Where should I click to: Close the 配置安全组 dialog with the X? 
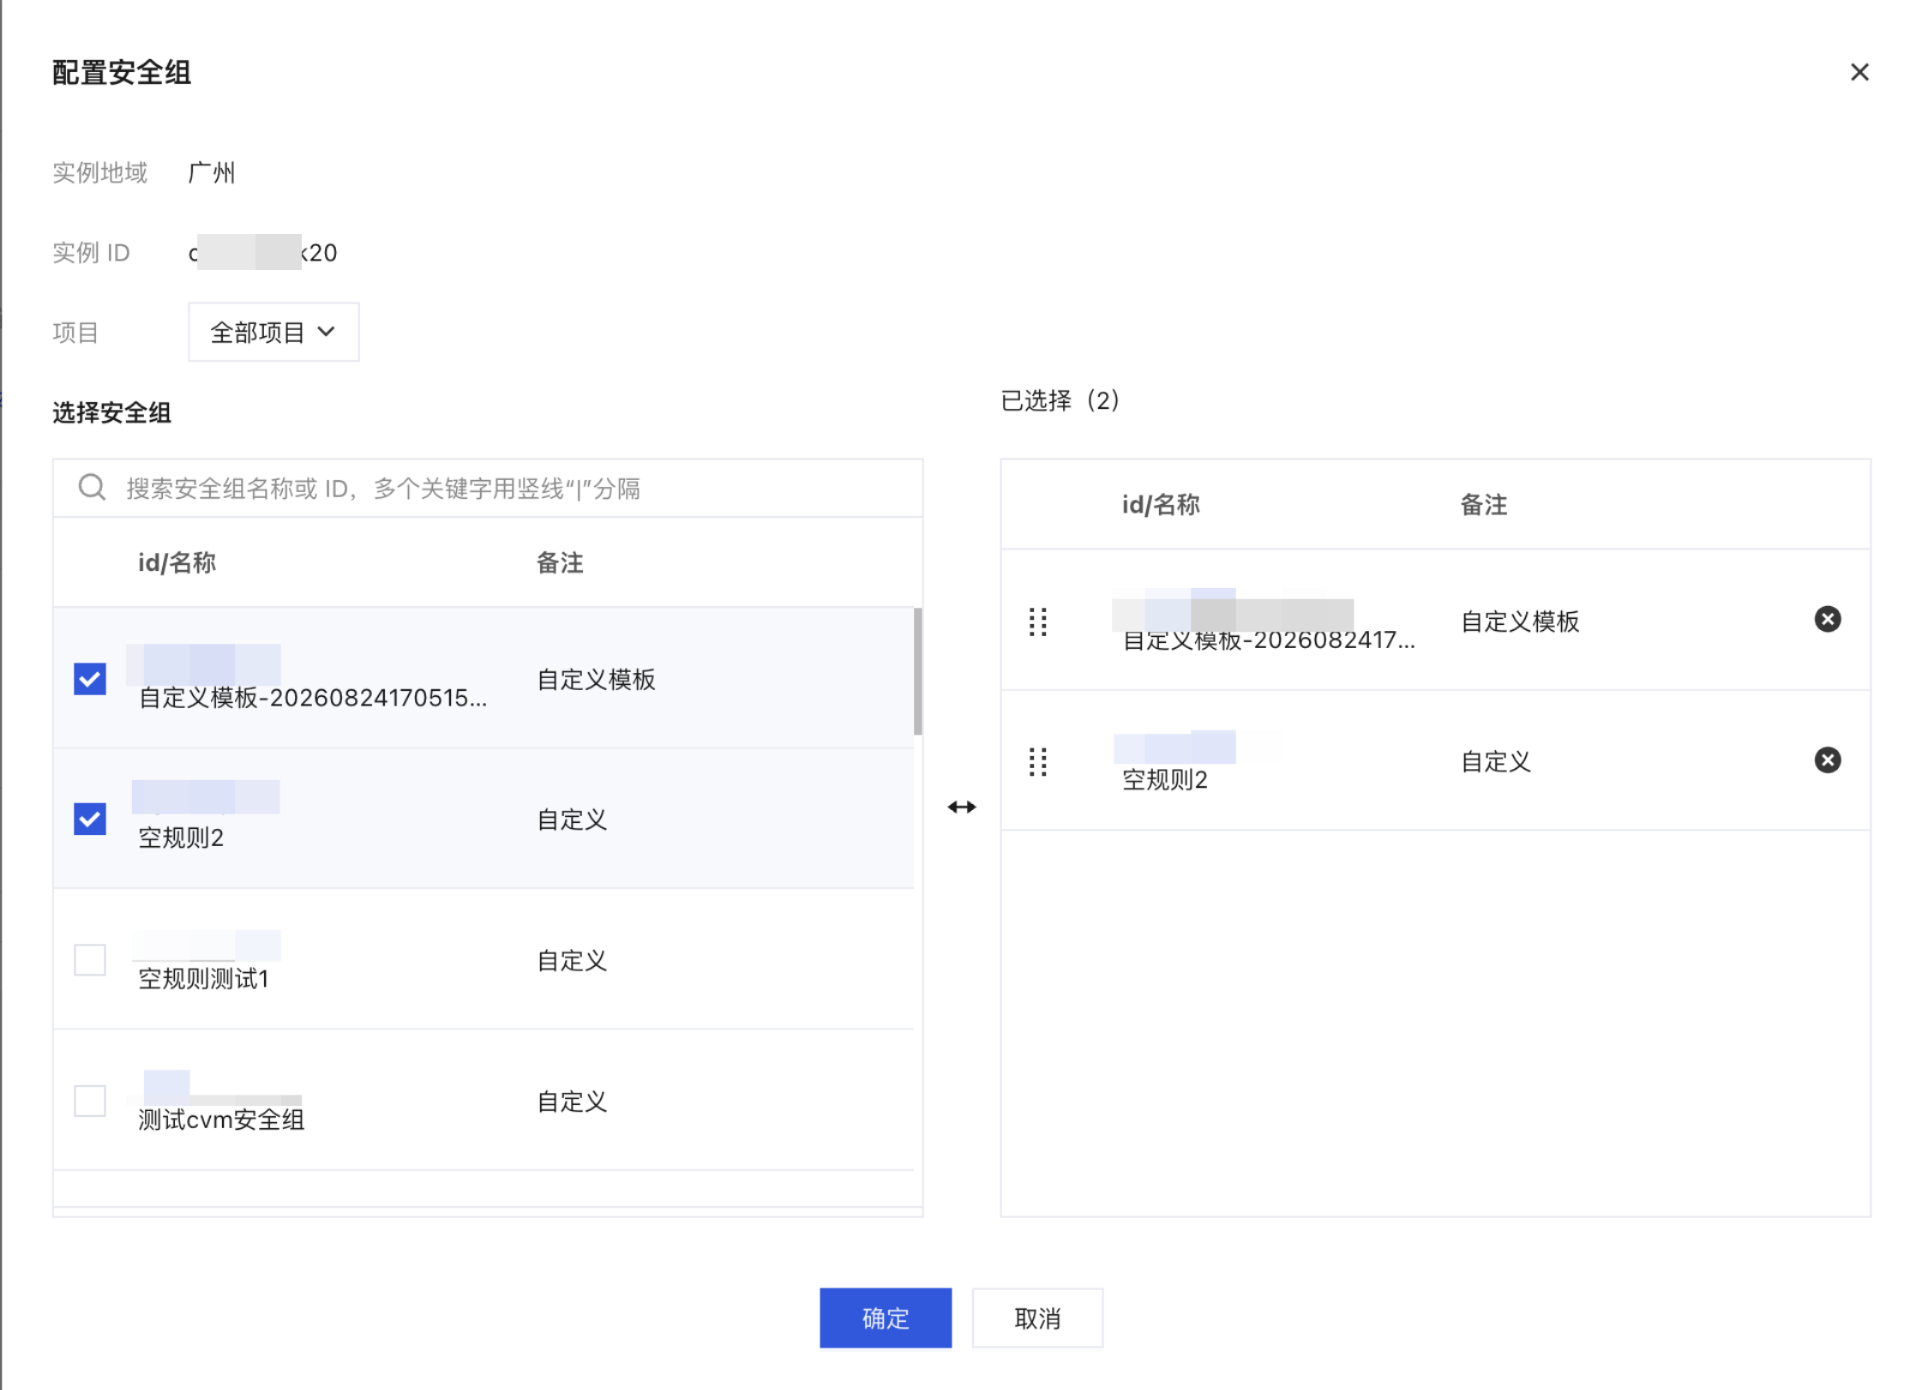point(1859,72)
